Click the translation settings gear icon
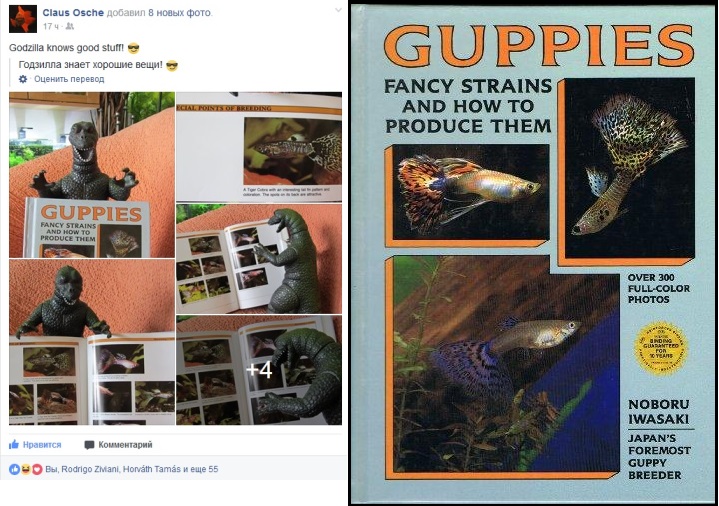719x506 pixels. (x=23, y=79)
